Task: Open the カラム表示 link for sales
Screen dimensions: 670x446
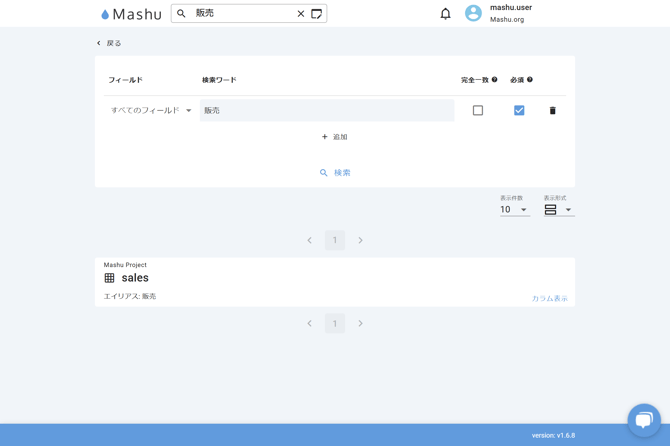Action: coord(549,298)
